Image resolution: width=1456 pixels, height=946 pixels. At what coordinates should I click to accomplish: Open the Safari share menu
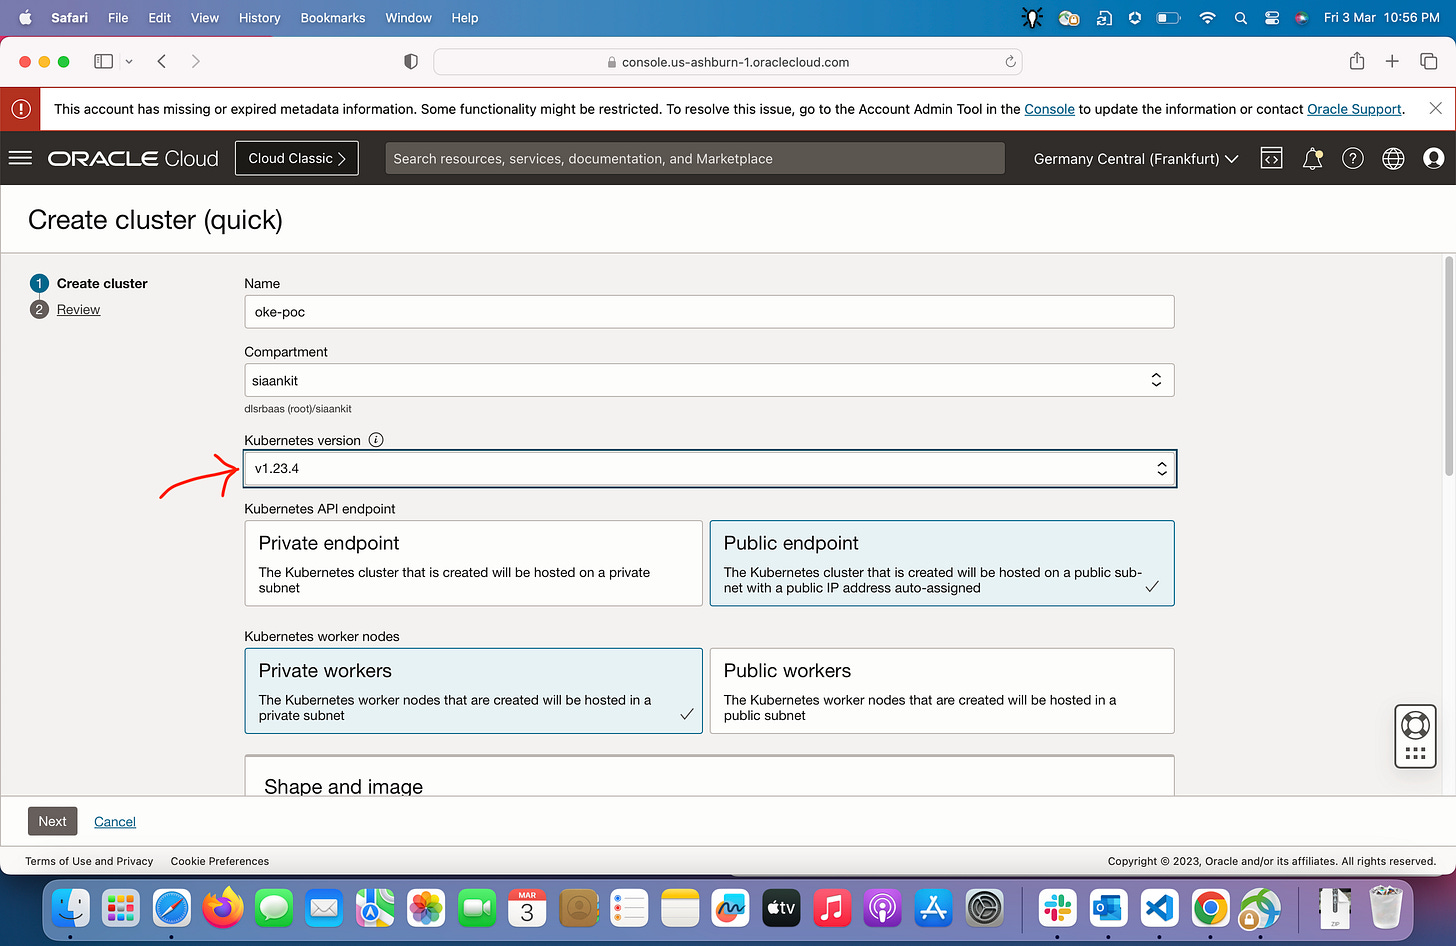click(x=1357, y=61)
